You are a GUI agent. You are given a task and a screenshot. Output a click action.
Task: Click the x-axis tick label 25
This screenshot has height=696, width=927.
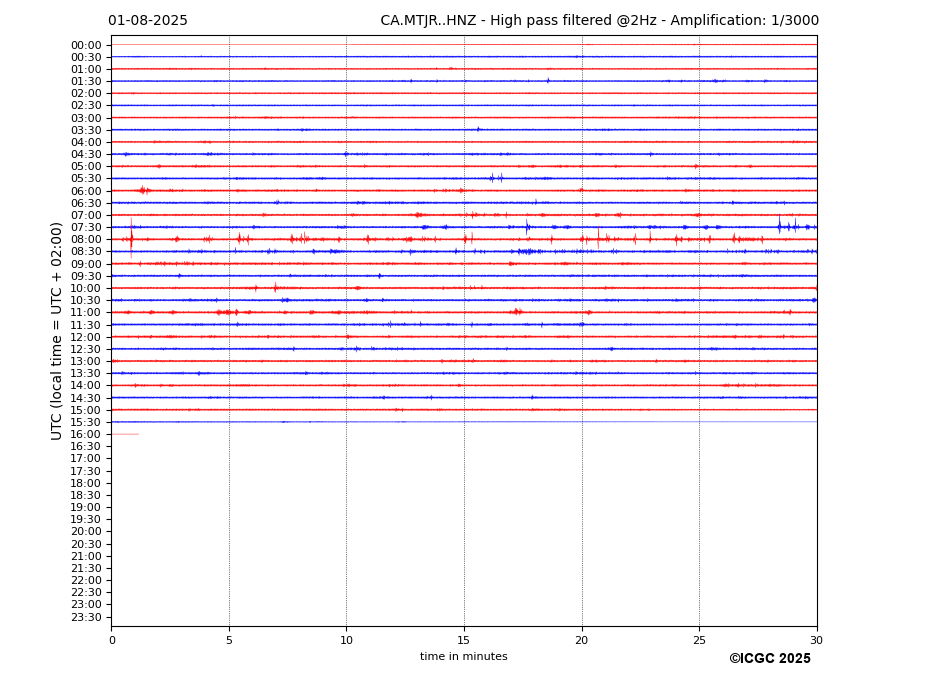coord(699,640)
